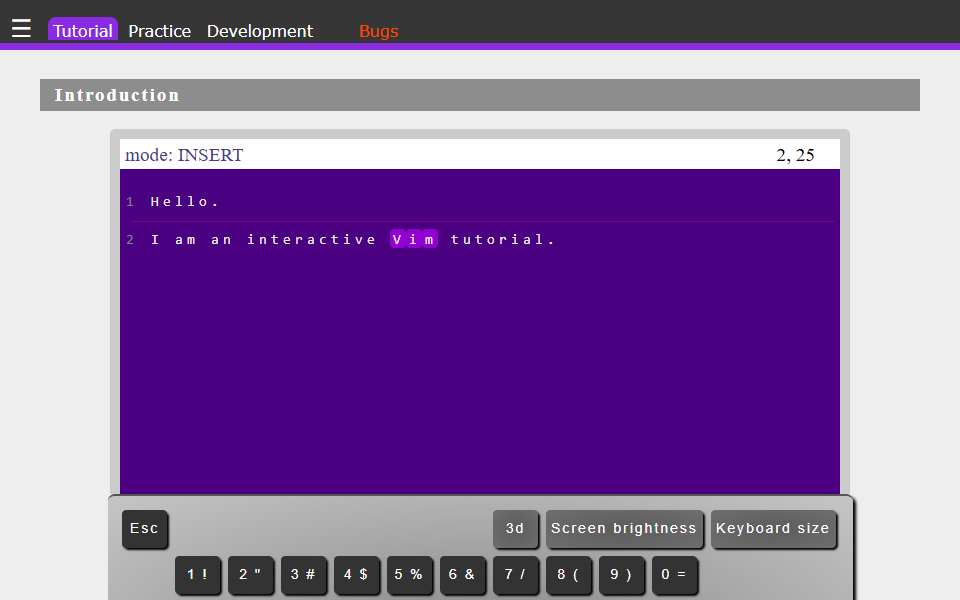Tap the '2 "' key
The image size is (960, 600).
pyautogui.click(x=250, y=574)
